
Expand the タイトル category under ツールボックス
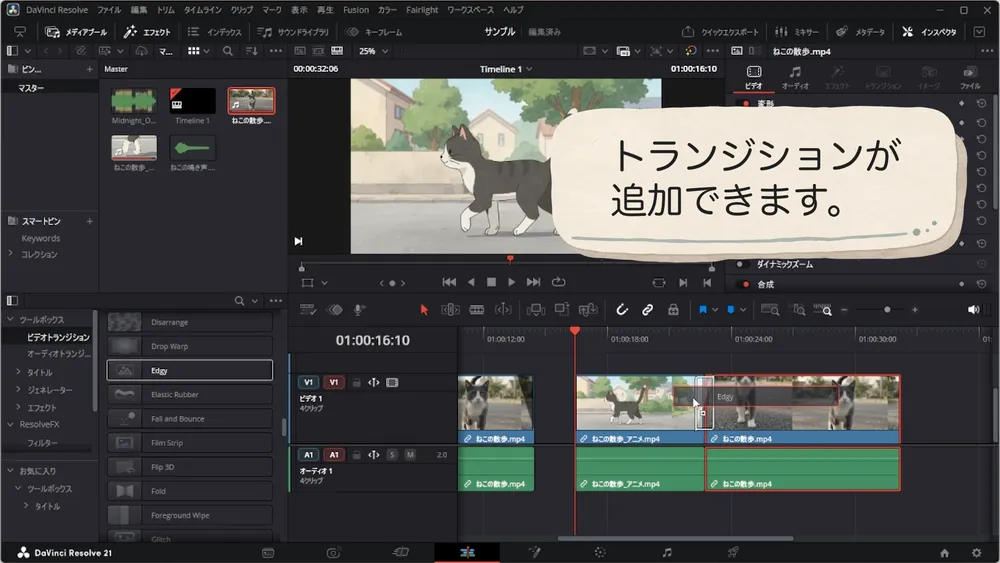[x=18, y=372]
